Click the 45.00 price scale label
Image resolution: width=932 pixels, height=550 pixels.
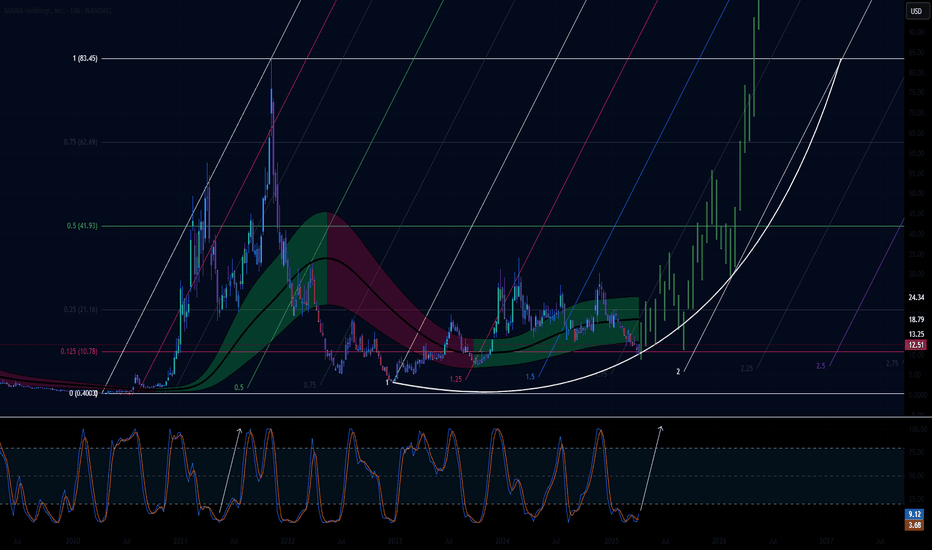pyautogui.click(x=916, y=214)
